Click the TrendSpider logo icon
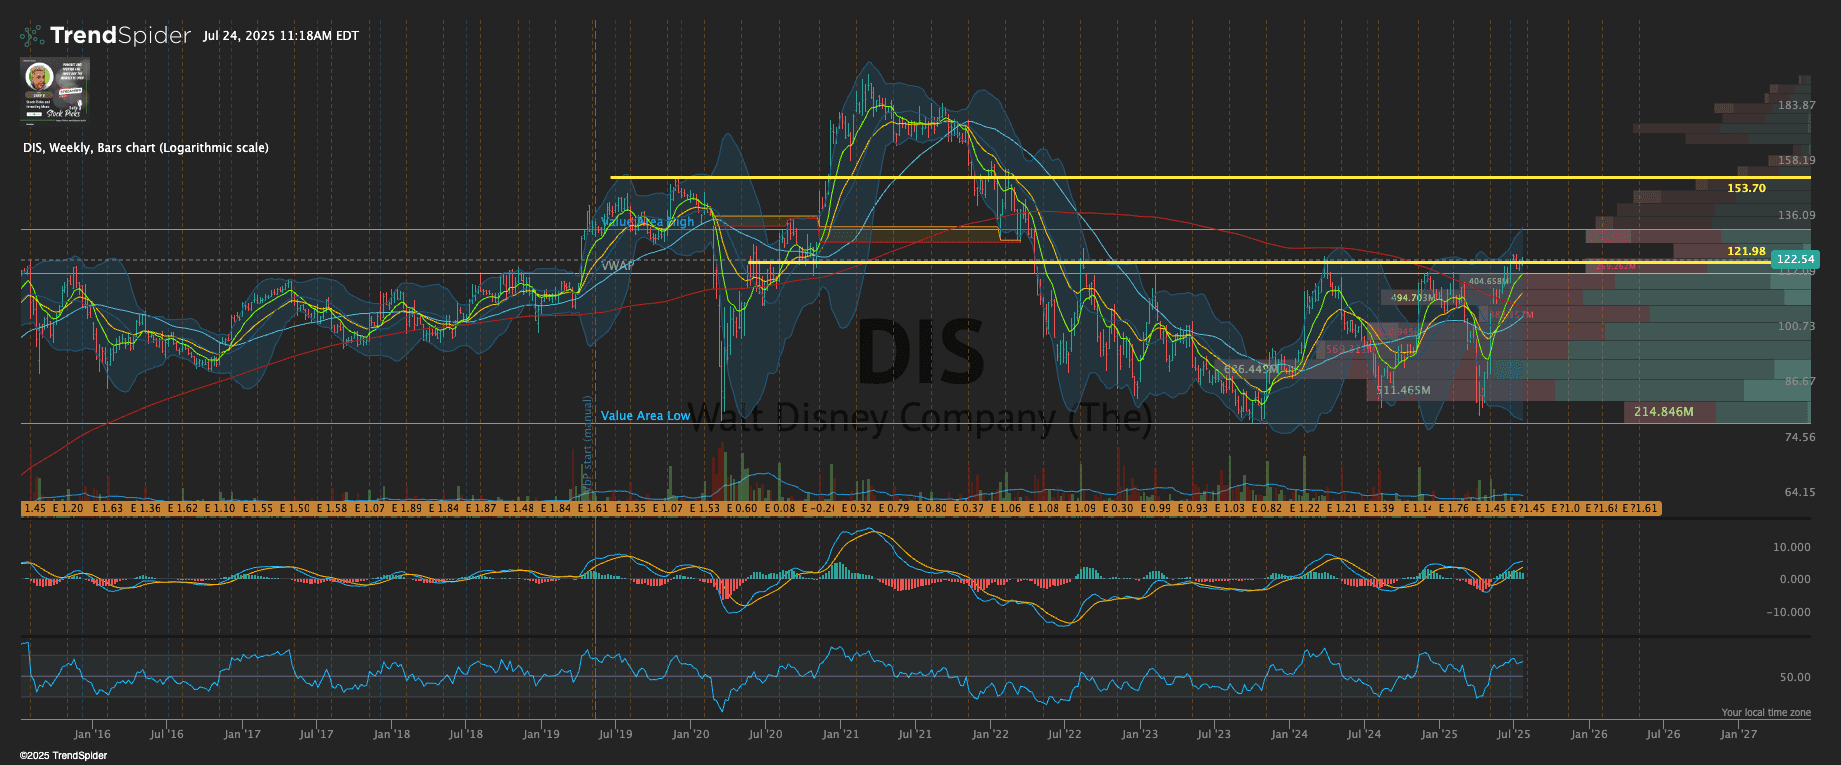Viewport: 1841px width, 765px height. pos(32,36)
